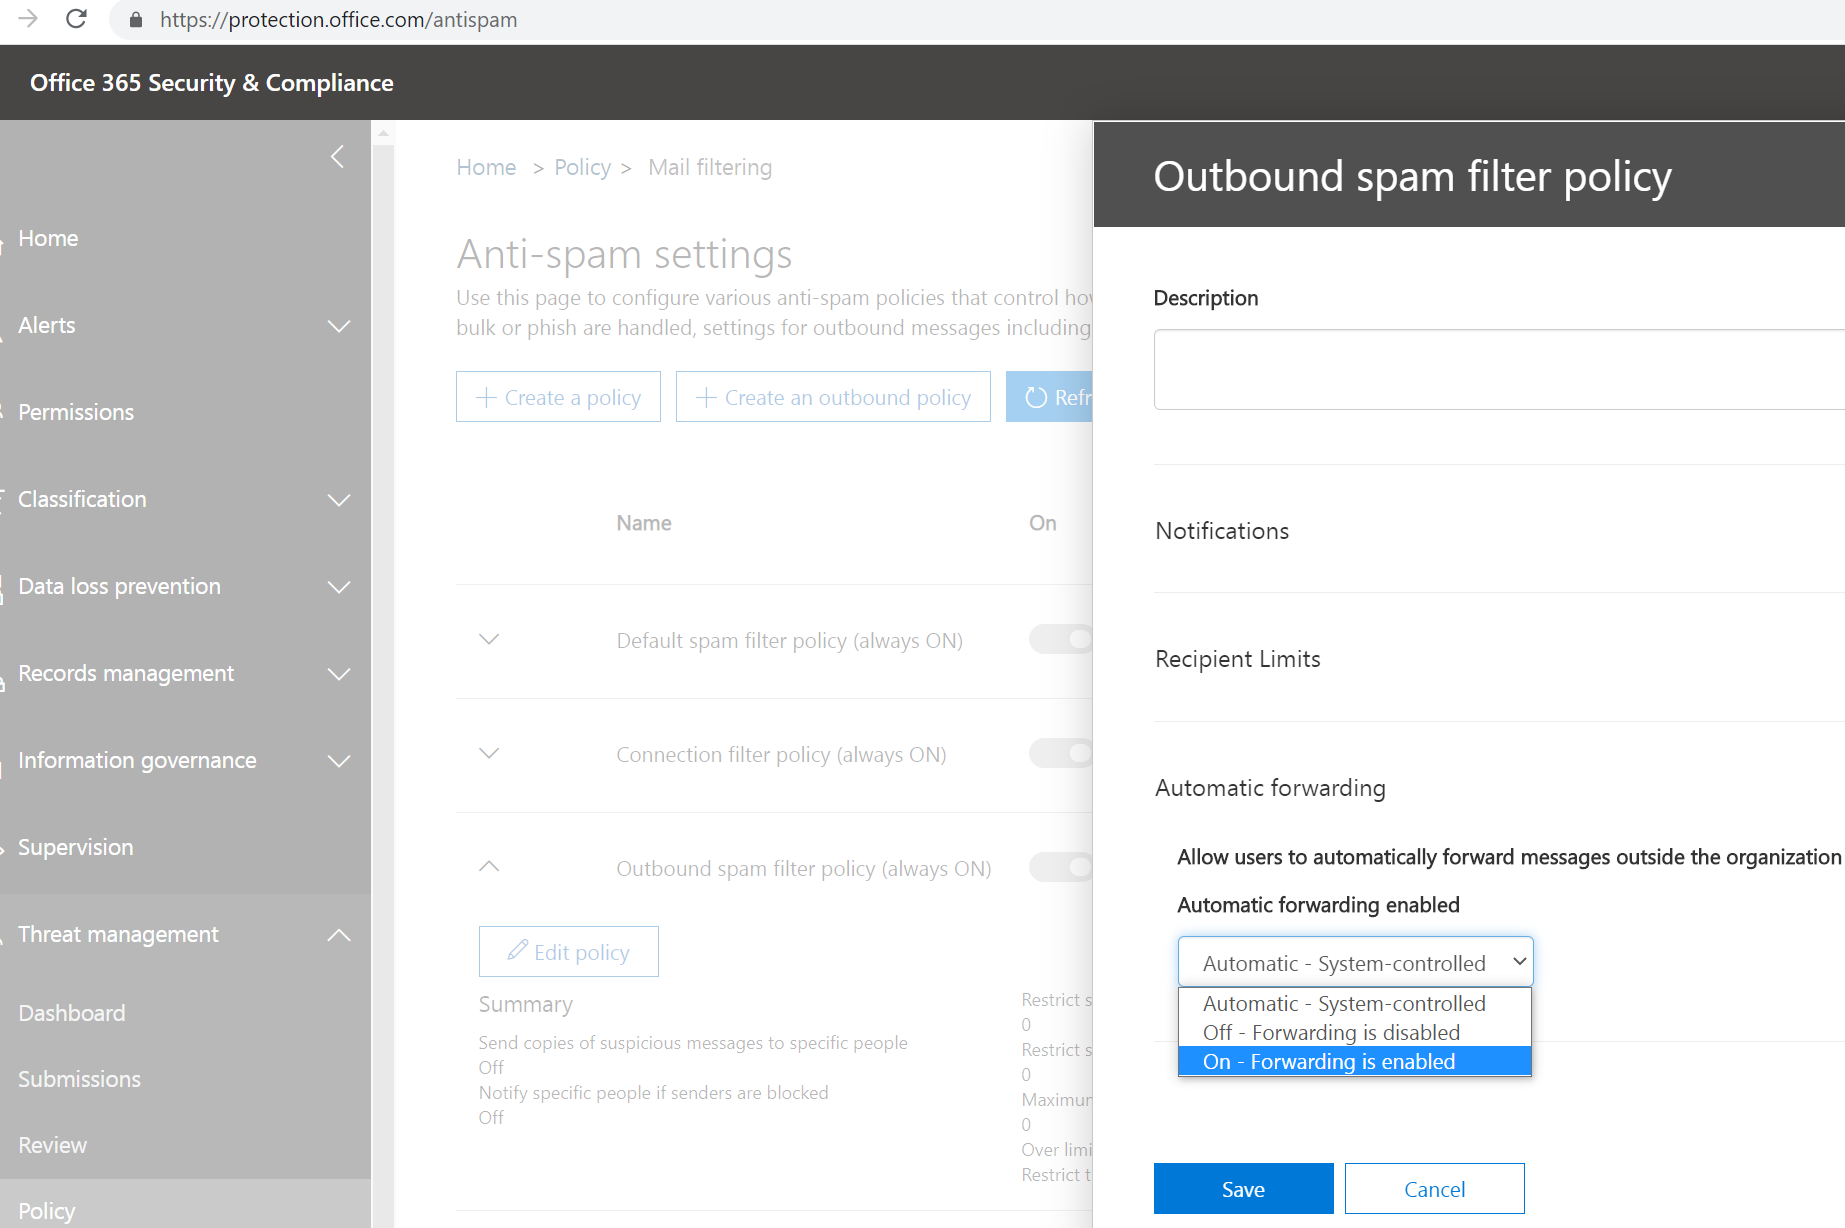Click Create a policy button
1845x1228 pixels.
[558, 397]
